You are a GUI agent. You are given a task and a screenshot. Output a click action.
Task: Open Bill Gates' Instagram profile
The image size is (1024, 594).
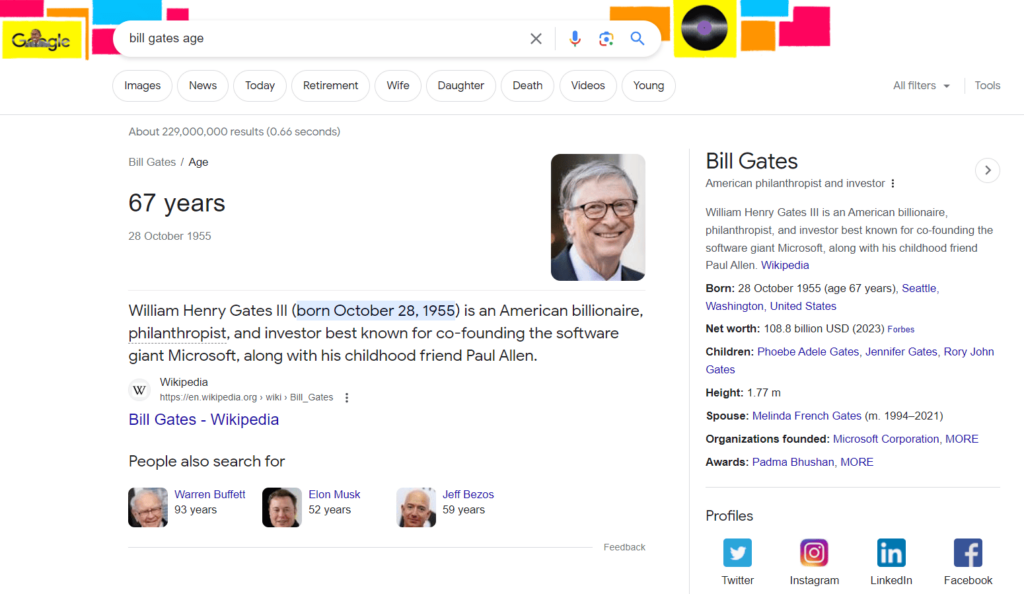814,552
